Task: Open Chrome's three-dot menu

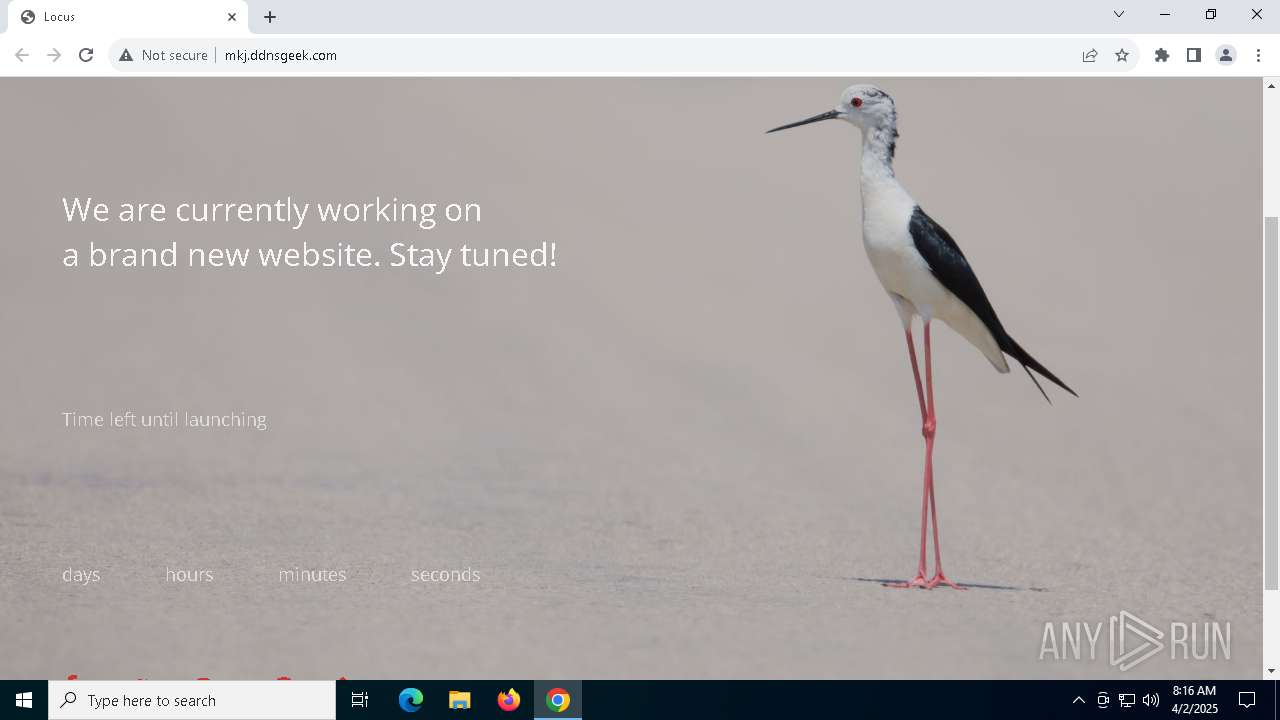Action: click(x=1258, y=55)
